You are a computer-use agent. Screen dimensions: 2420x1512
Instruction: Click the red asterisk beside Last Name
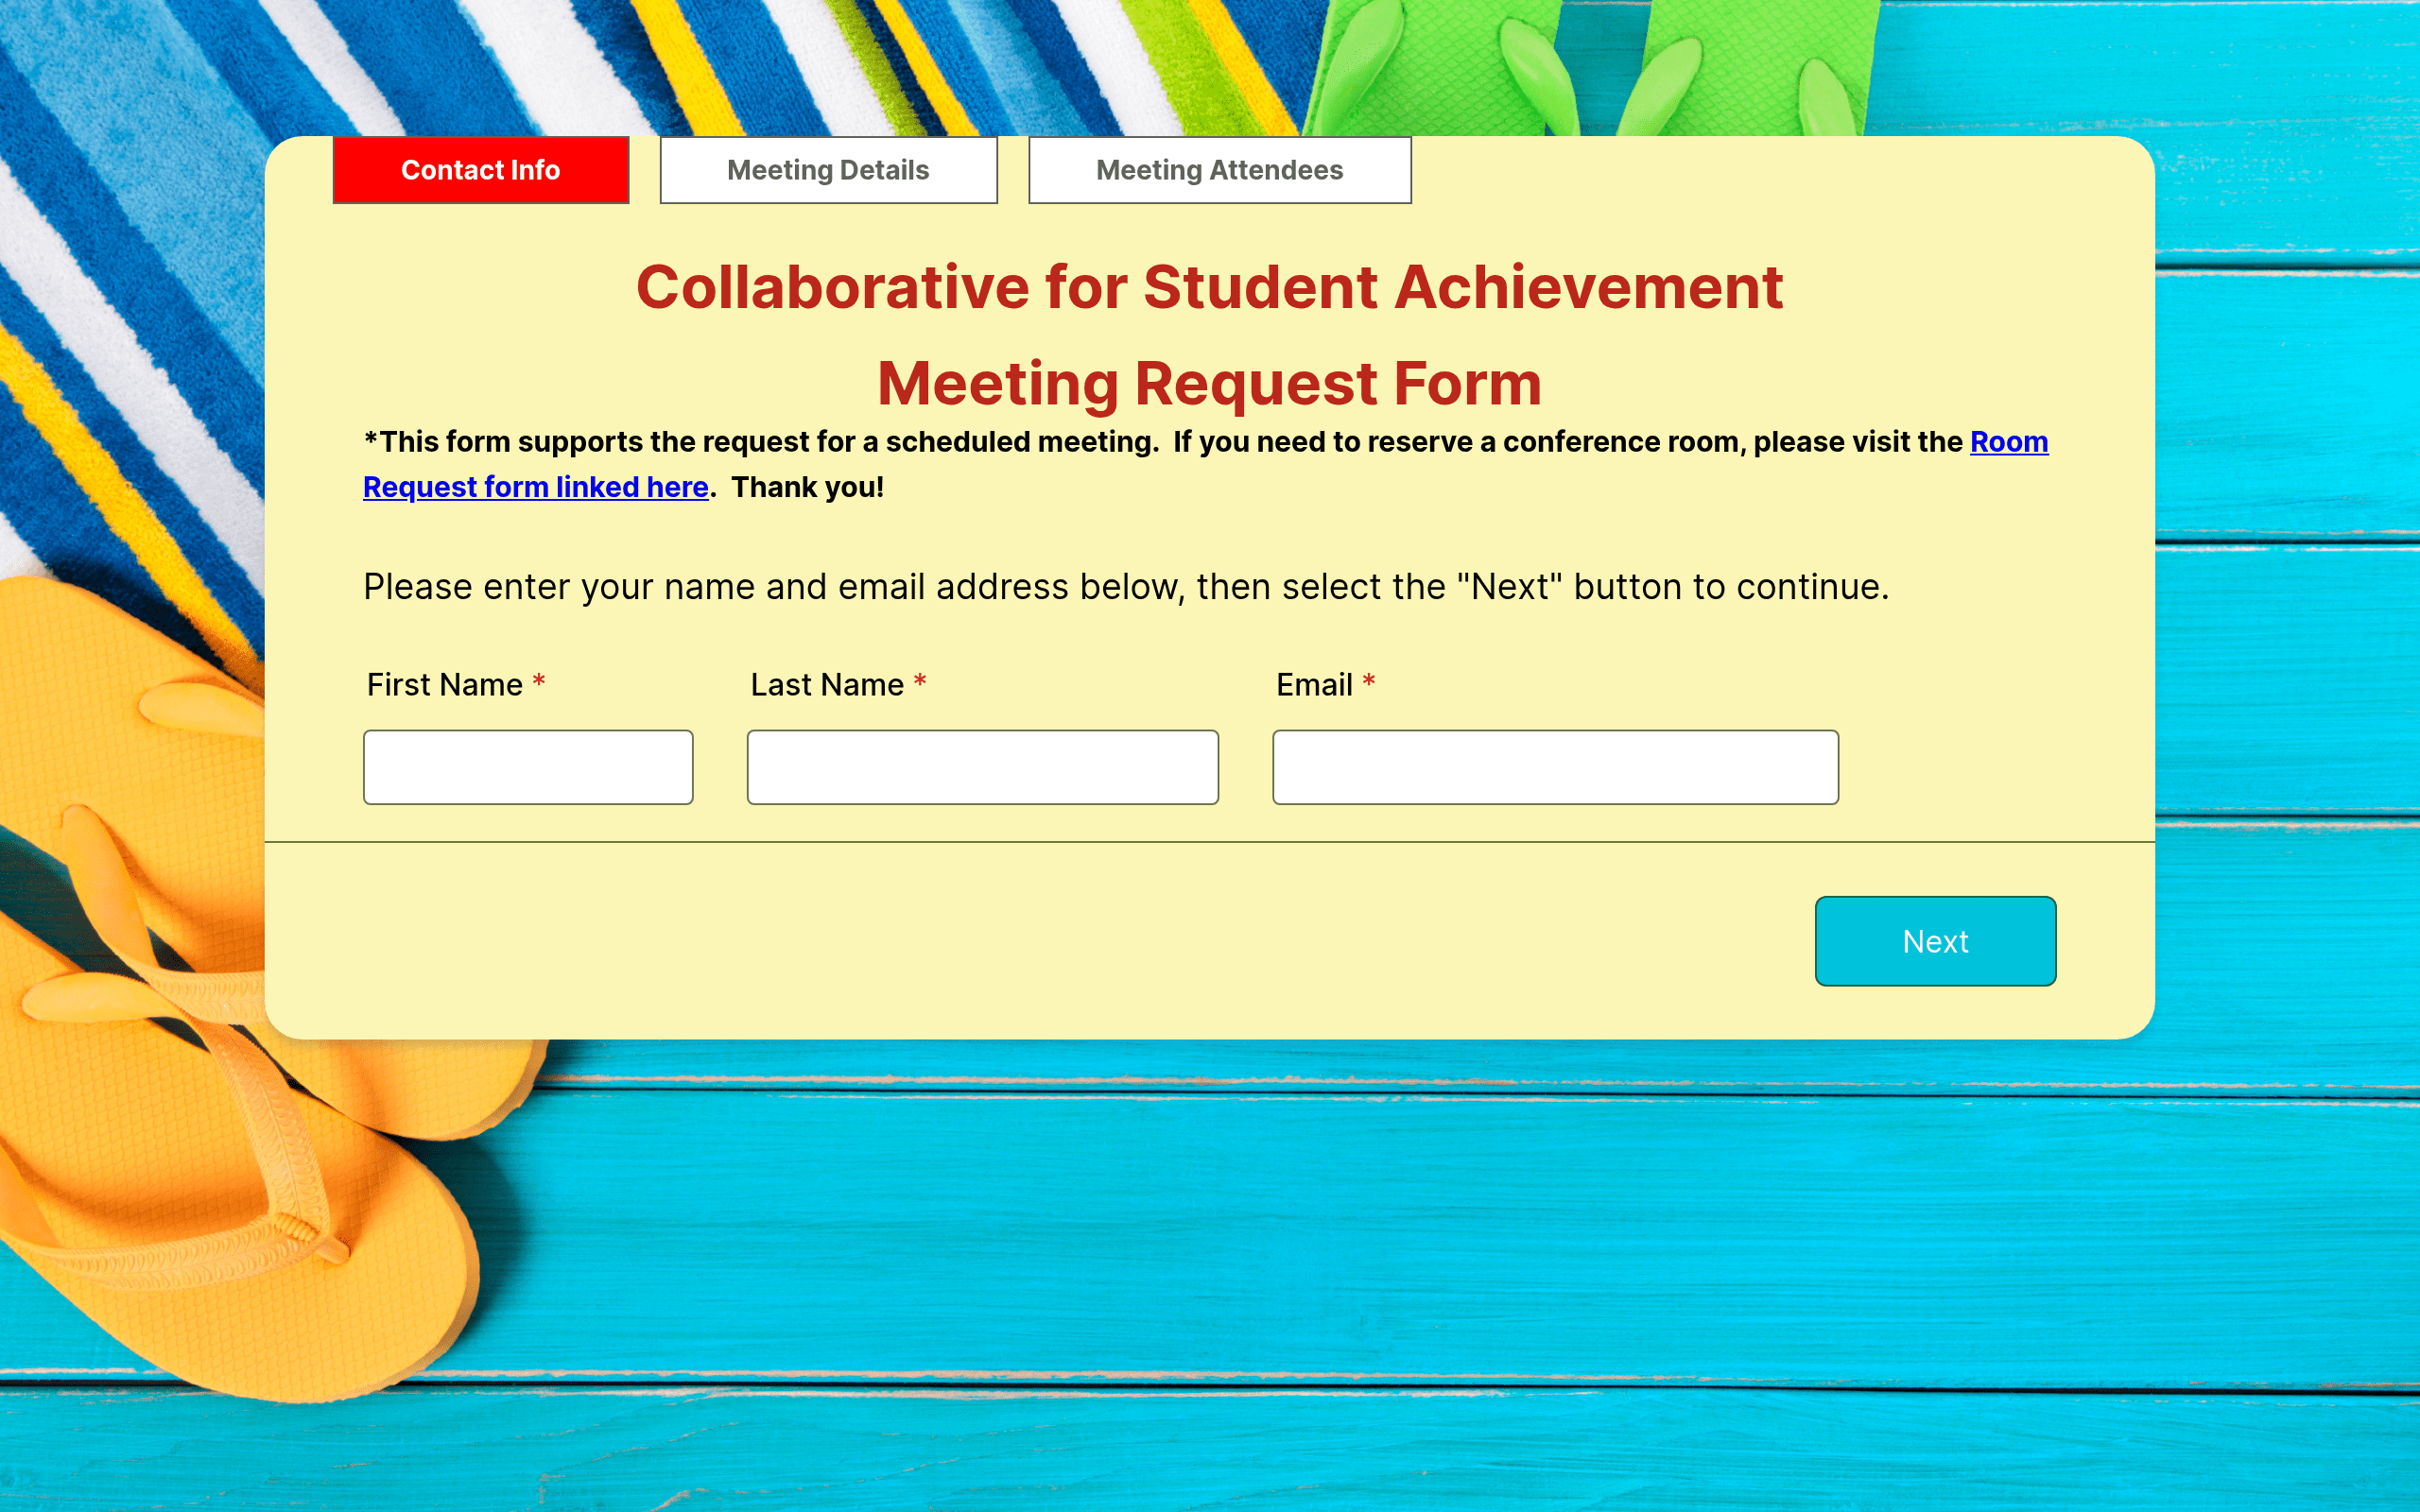pos(920,682)
